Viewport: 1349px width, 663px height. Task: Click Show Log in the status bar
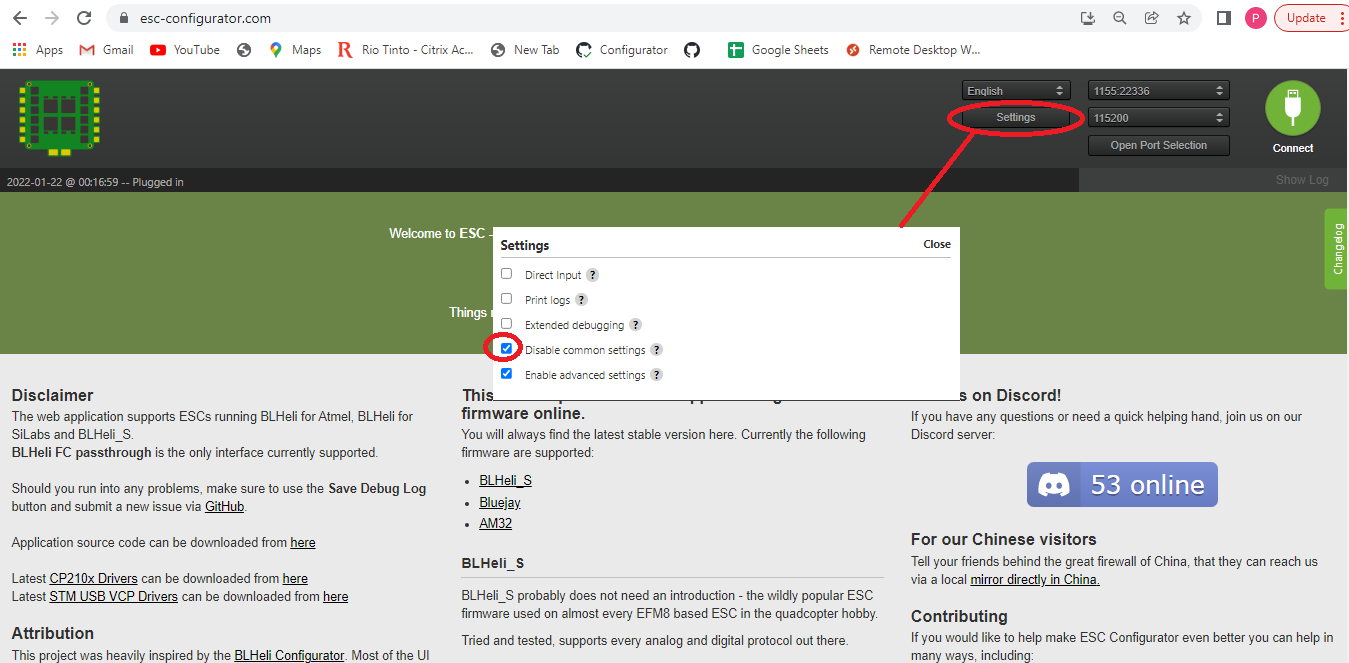(x=1301, y=180)
